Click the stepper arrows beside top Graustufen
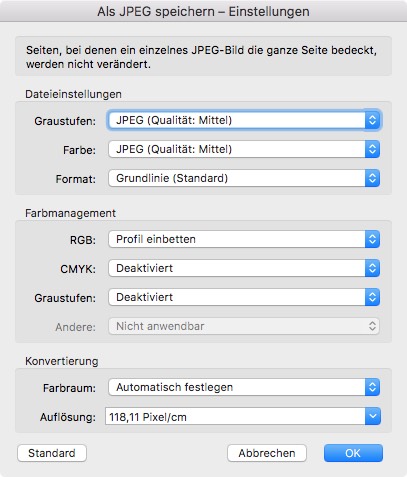 pos(372,120)
